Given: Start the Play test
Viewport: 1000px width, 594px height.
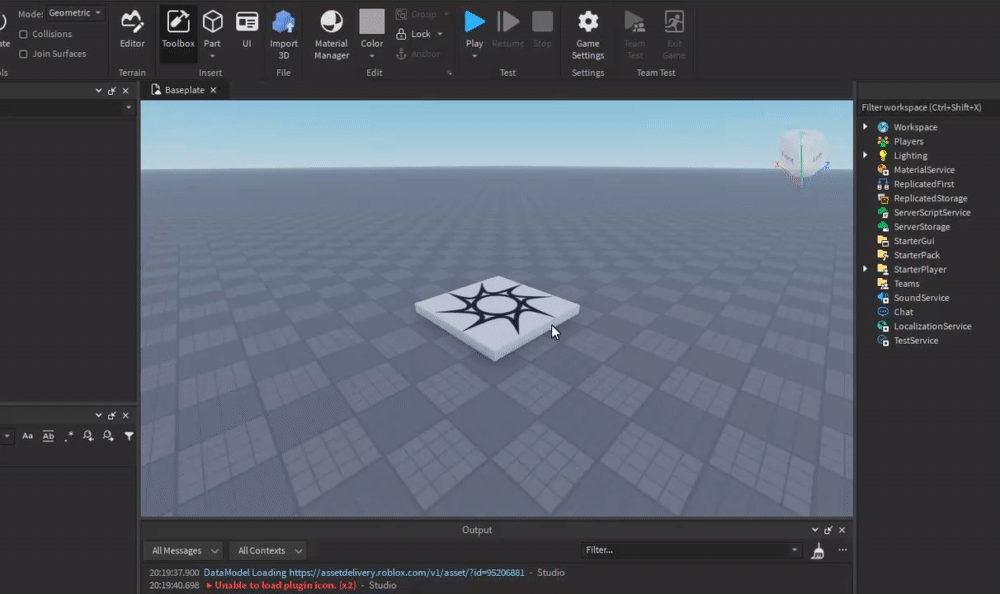Looking at the screenshot, I should [x=474, y=29].
